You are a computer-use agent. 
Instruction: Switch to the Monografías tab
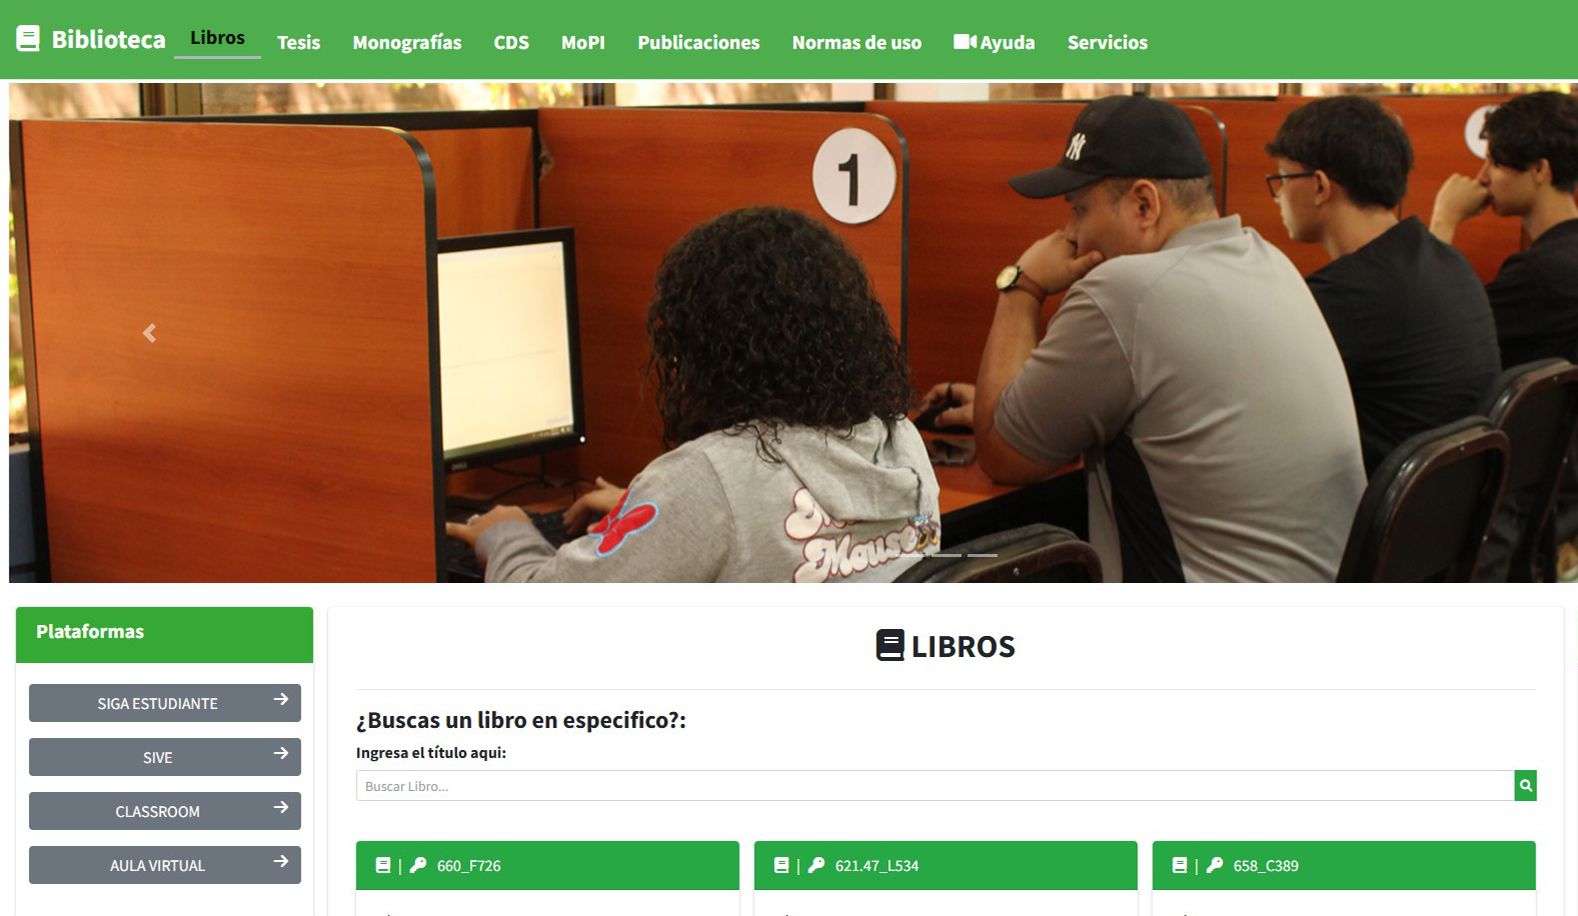(407, 42)
